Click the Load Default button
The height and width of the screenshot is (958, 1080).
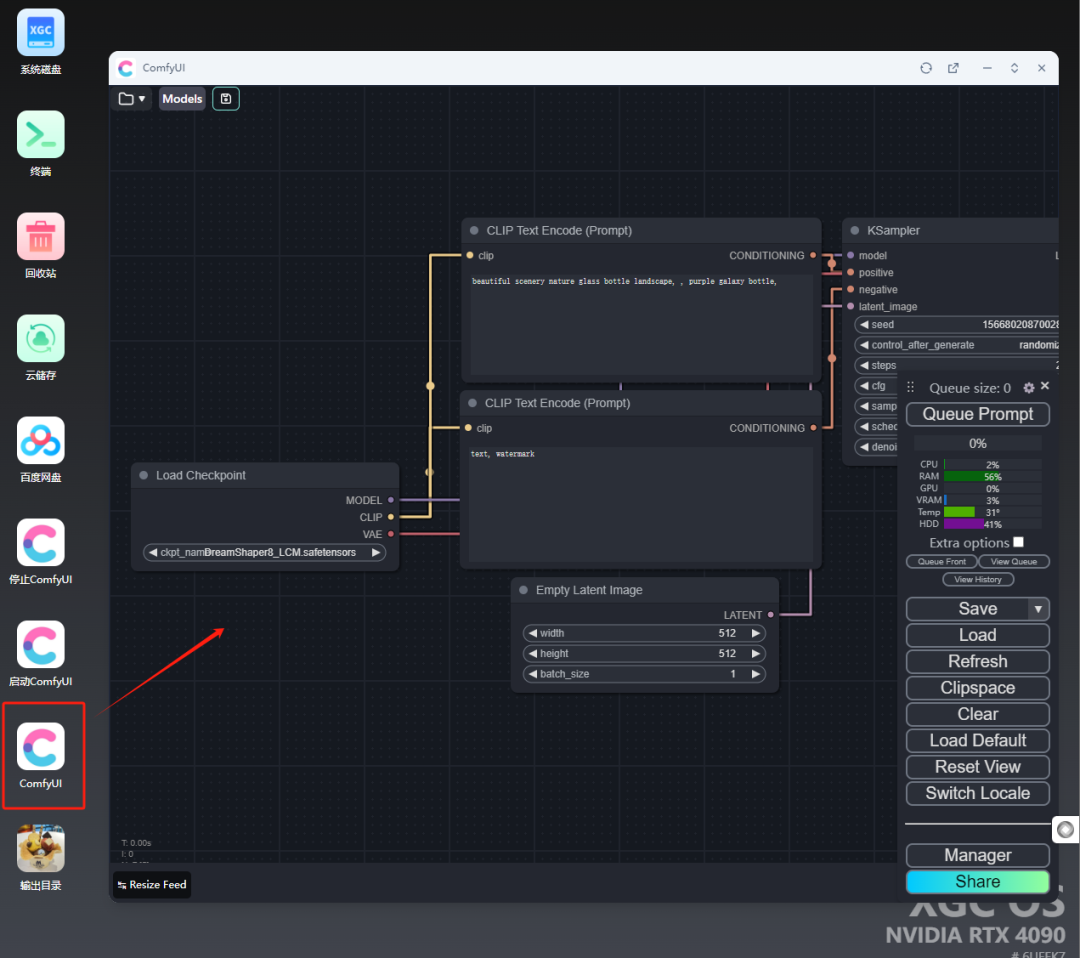tap(977, 741)
